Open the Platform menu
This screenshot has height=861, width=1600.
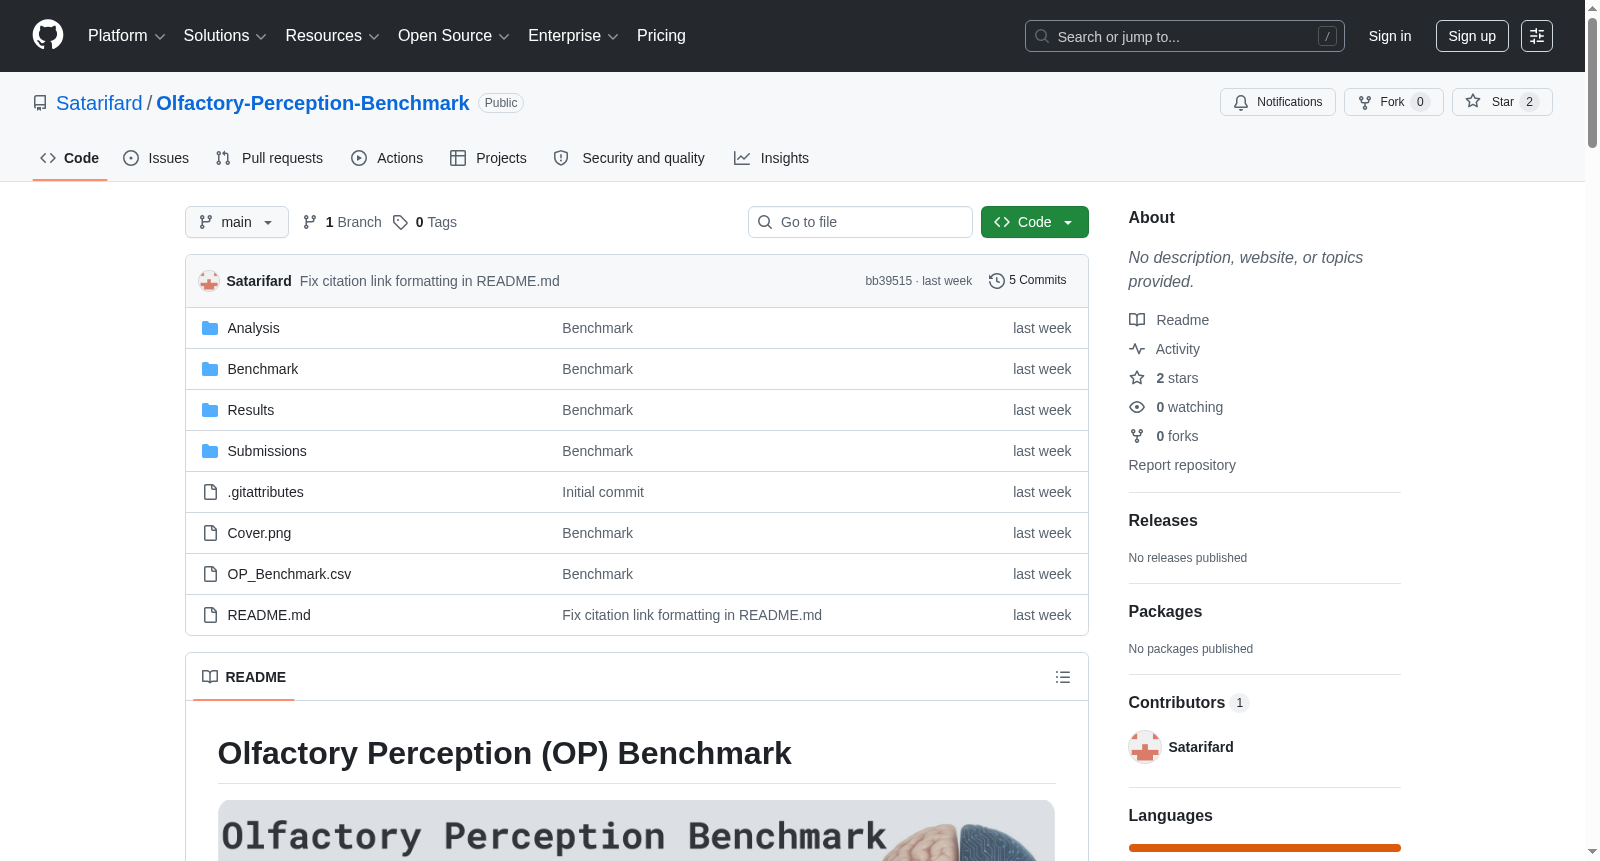coord(126,36)
